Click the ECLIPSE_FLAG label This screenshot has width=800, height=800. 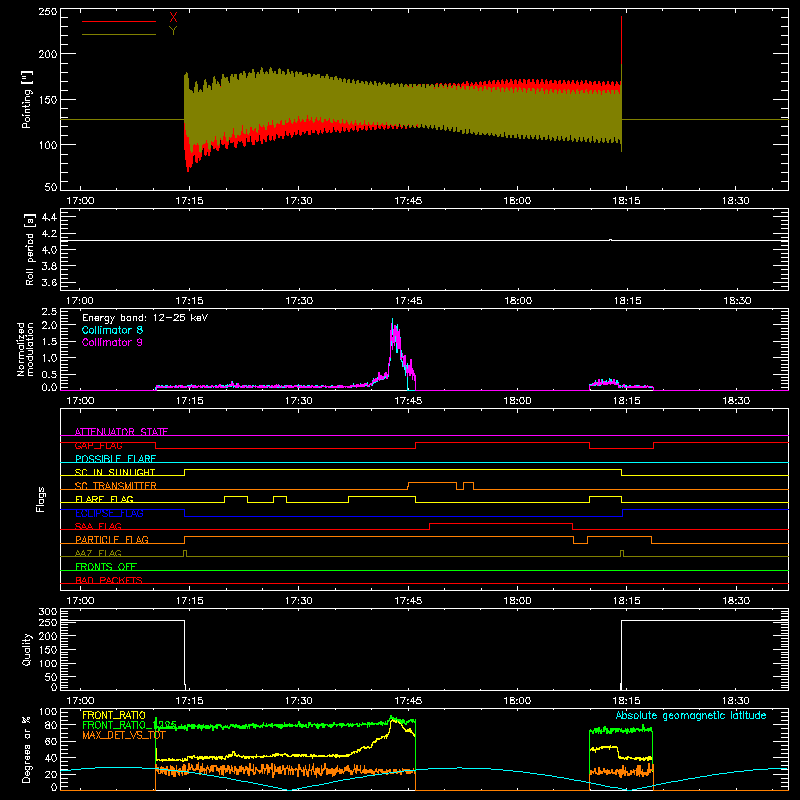[x=109, y=513]
